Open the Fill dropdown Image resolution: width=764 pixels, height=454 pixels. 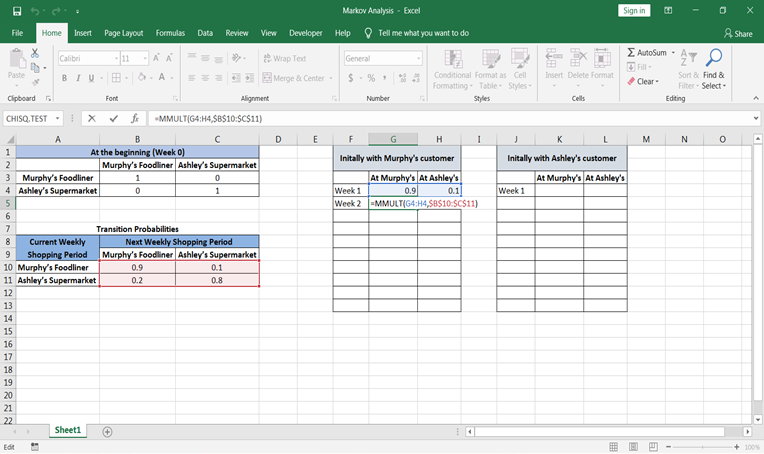tap(639, 67)
